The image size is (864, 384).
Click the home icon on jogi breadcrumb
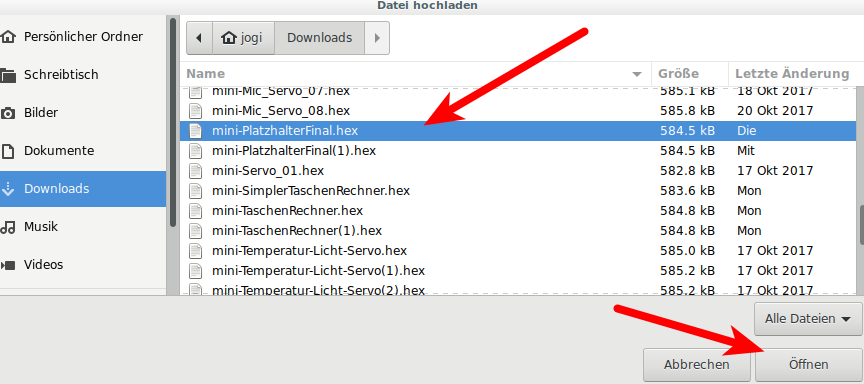[x=228, y=37]
